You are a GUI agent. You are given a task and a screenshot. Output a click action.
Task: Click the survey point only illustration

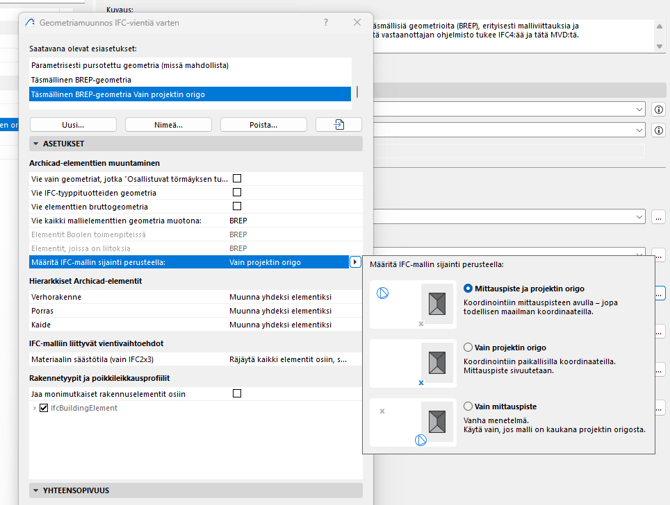tap(413, 421)
